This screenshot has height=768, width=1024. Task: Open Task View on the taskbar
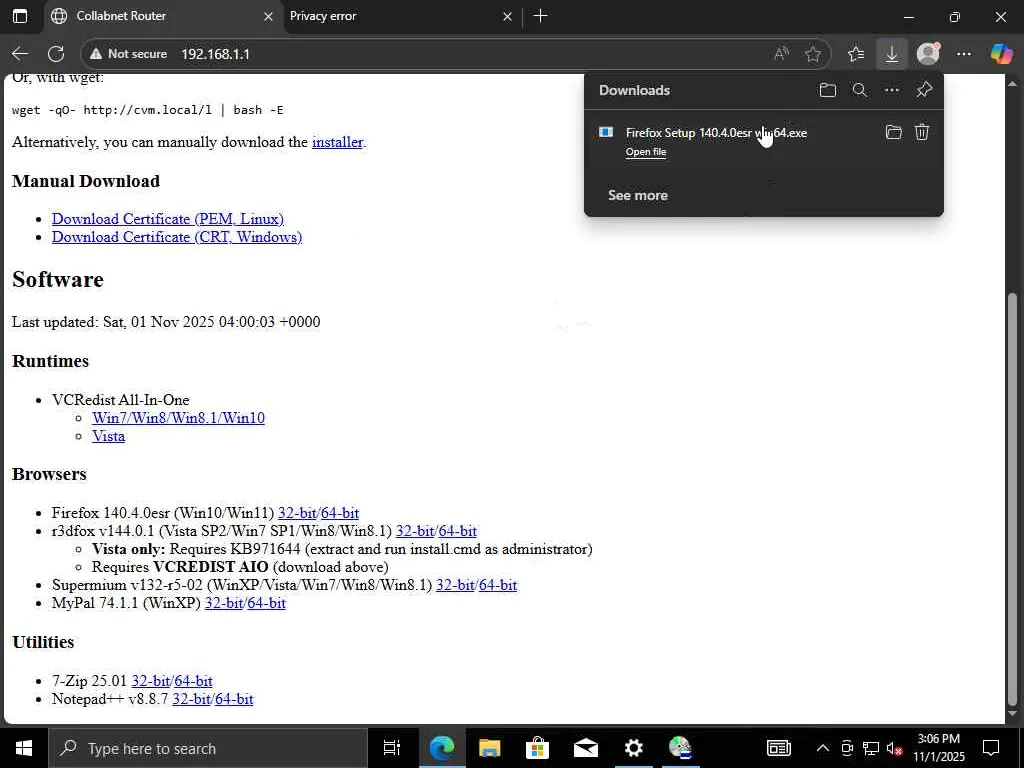tap(391, 748)
